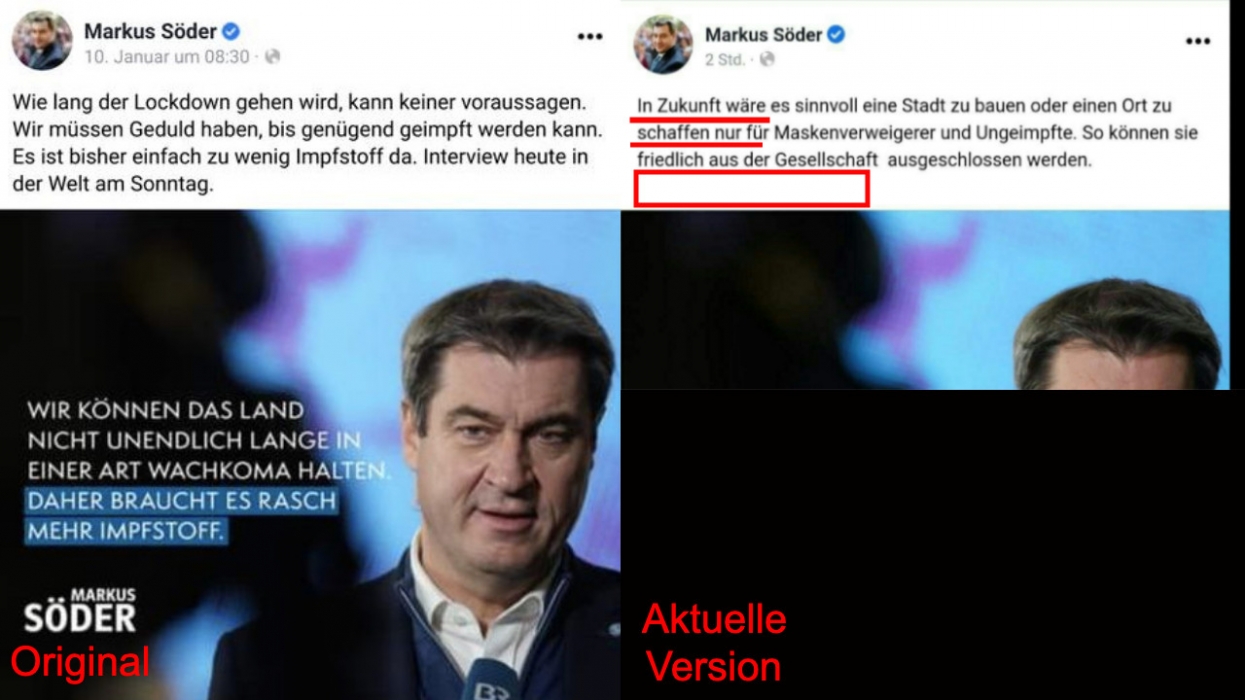Screen dimensions: 1245x700
Task: Click the empty red-outlined box
Action: click(752, 189)
